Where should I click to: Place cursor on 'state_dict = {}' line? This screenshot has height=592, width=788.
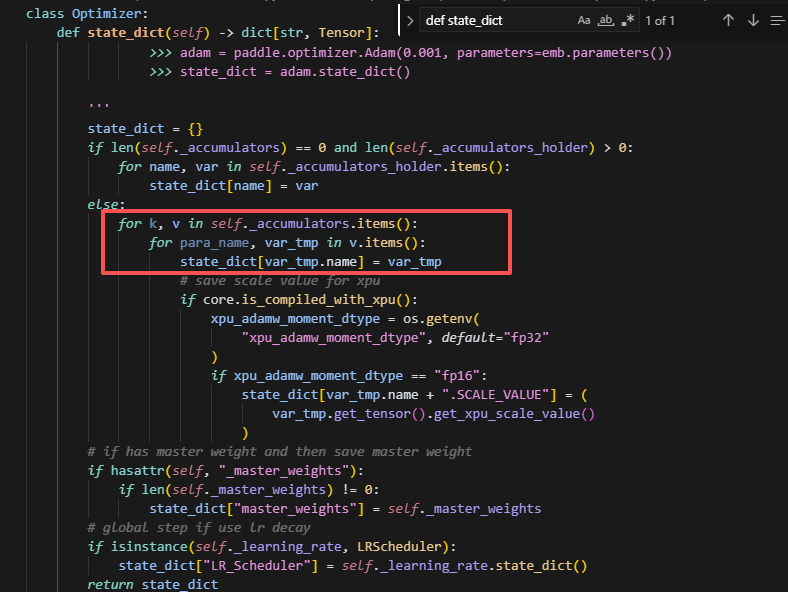145,128
